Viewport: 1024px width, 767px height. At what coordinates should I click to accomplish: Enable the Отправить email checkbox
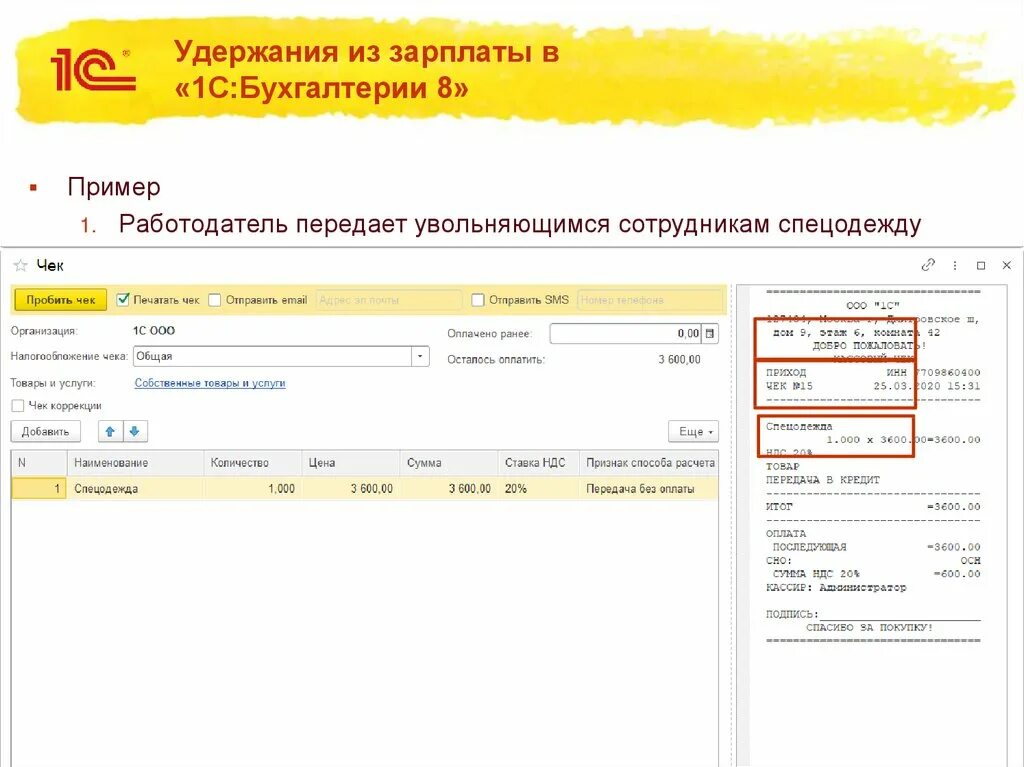215,300
